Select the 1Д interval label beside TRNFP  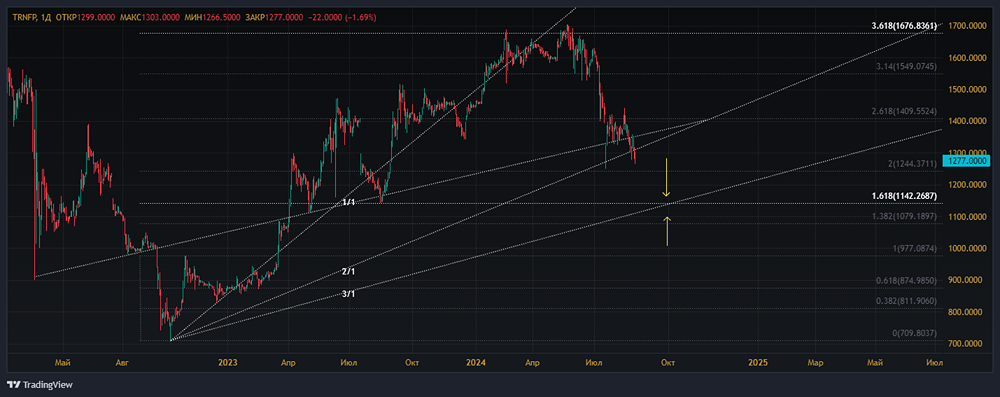click(x=46, y=17)
